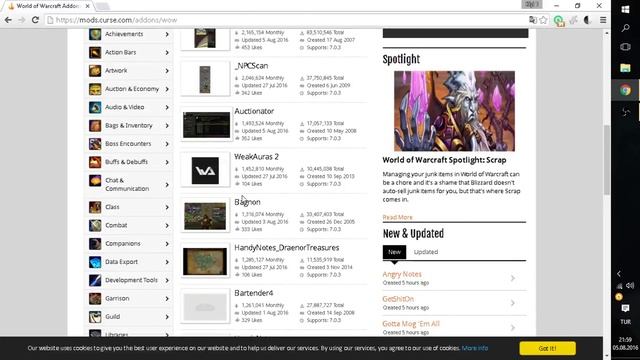The height and width of the screenshot is (360, 640).
Task: Open World of Warcraft Spotlight: Scrap headline
Action: point(444,160)
